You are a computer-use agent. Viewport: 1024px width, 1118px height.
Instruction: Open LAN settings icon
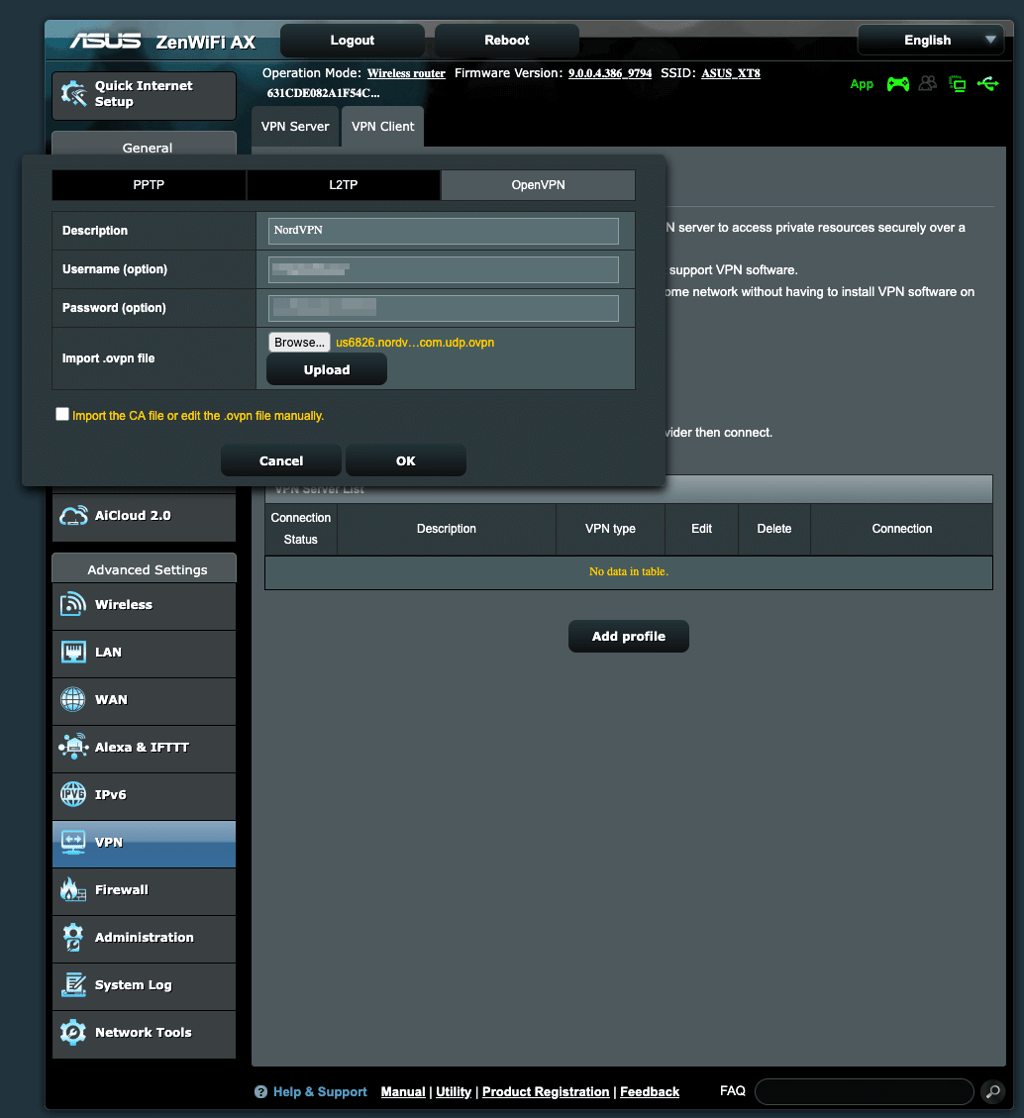[73, 652]
